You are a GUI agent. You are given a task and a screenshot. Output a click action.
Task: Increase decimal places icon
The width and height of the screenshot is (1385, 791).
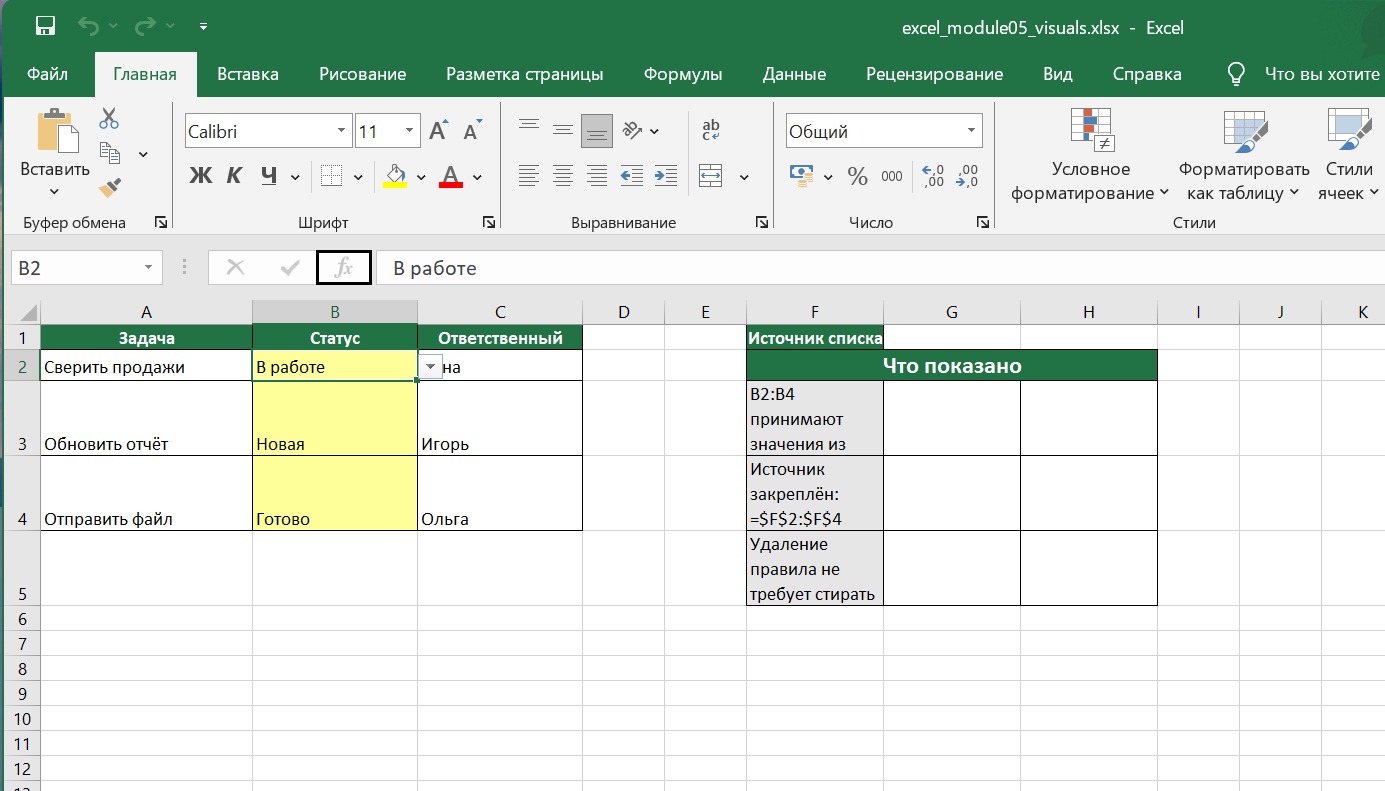coord(933,176)
